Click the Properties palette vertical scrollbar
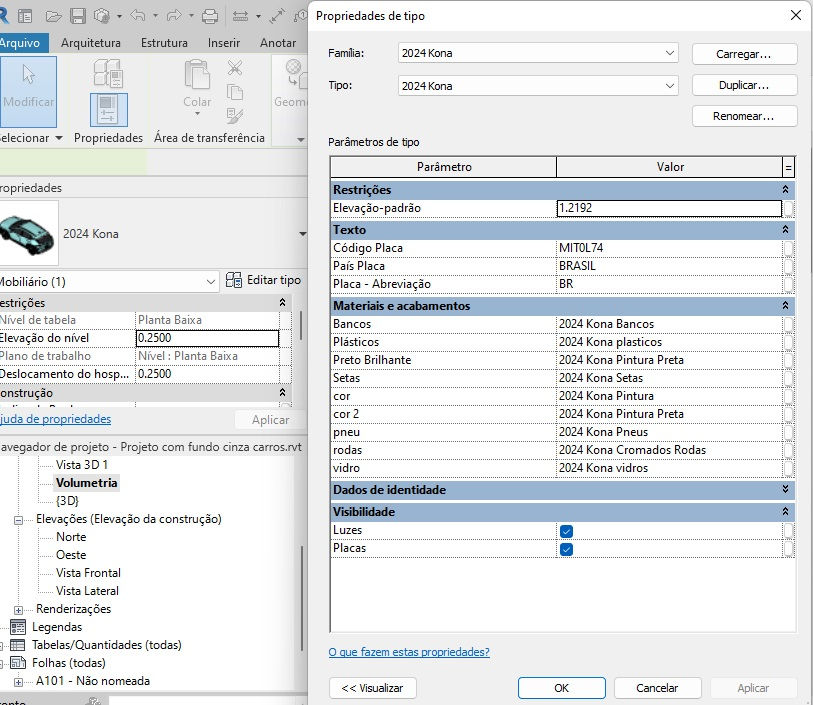This screenshot has height=705, width=813. tap(301, 326)
